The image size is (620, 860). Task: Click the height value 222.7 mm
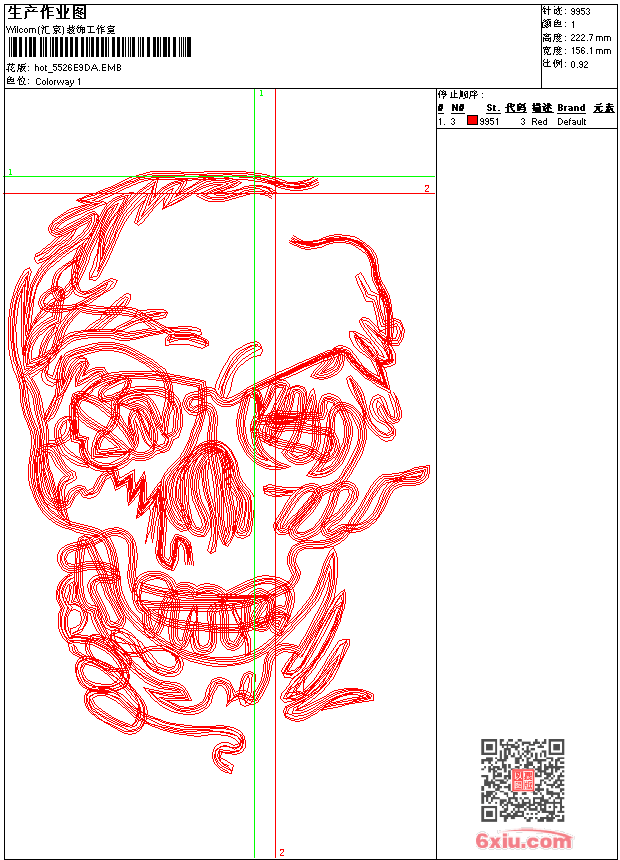[x=590, y=37]
